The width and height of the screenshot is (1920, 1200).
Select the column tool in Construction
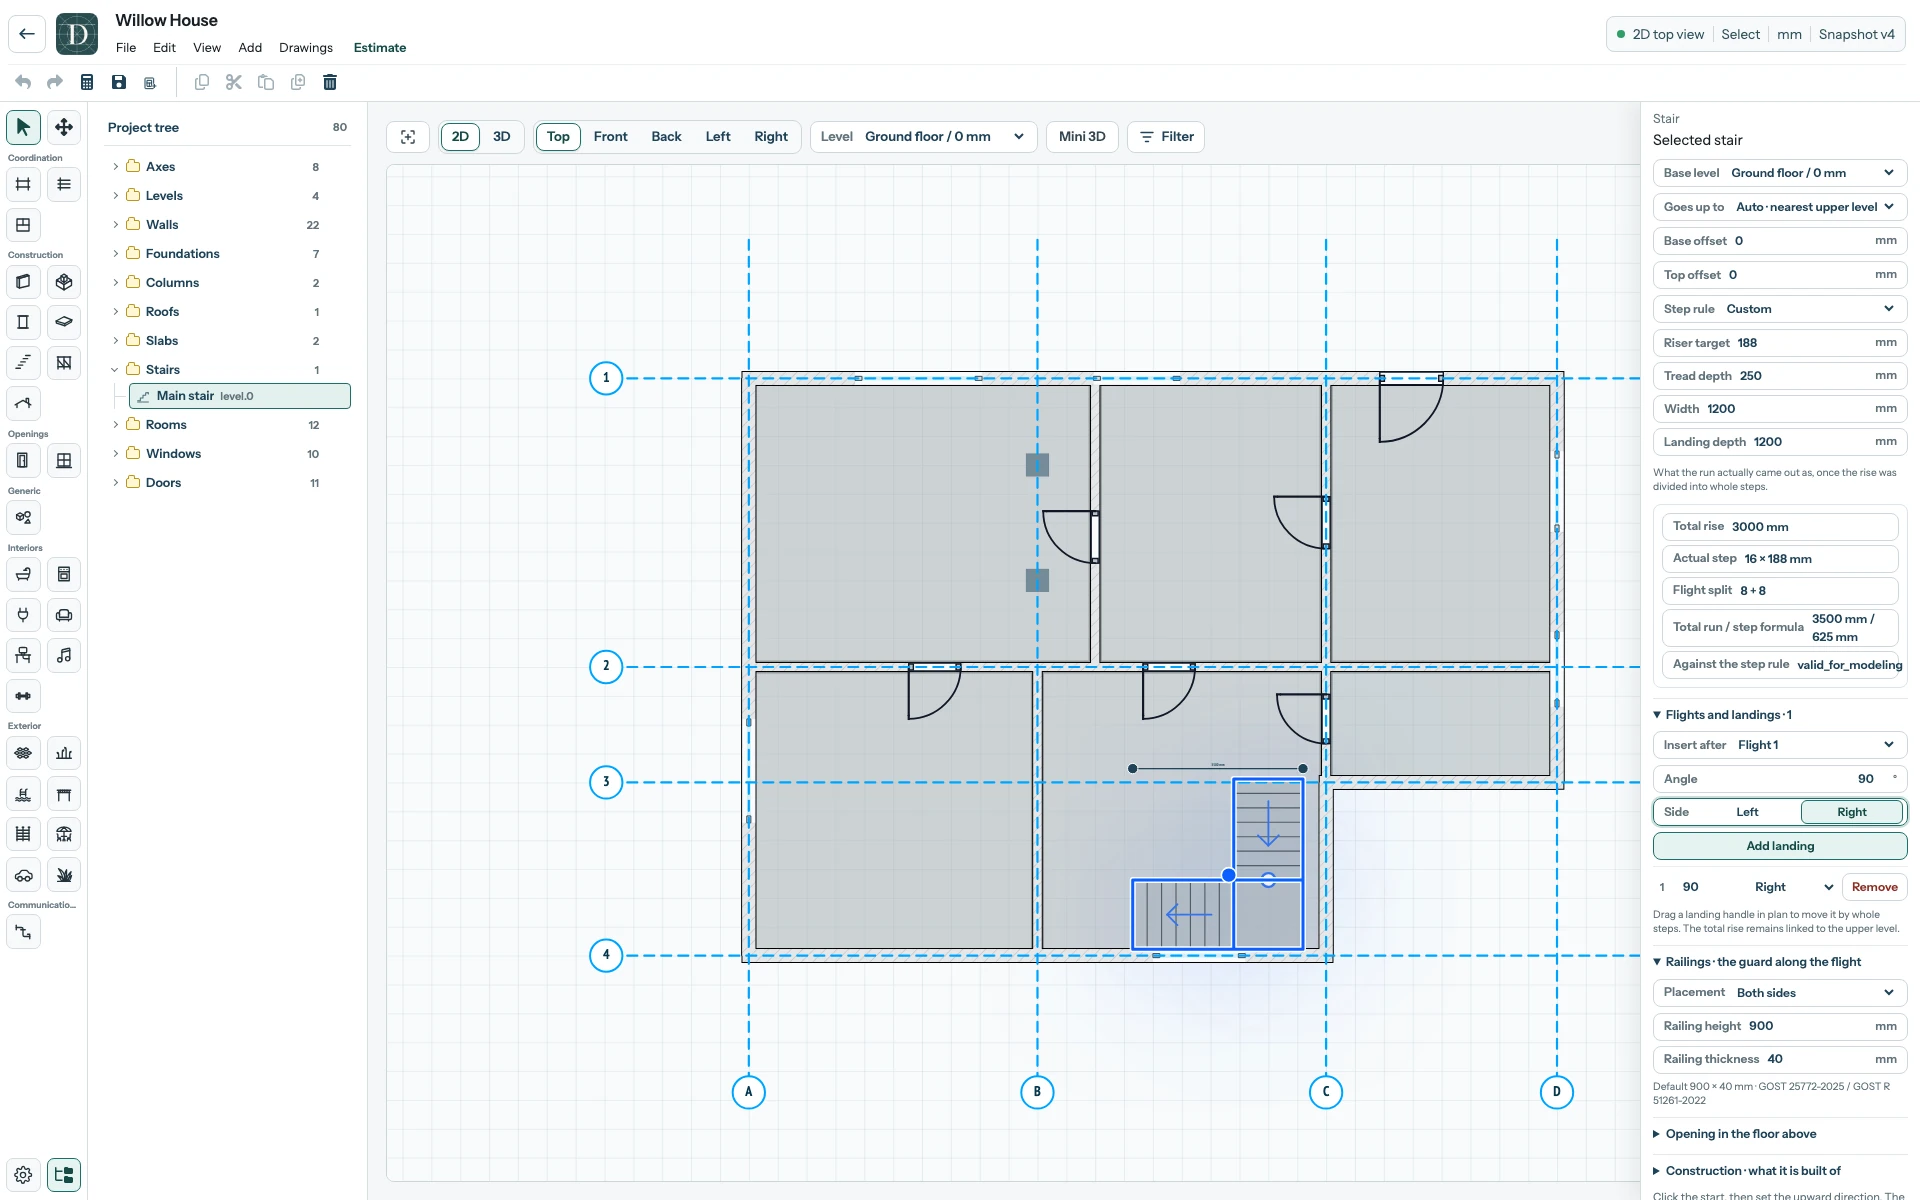(23, 322)
